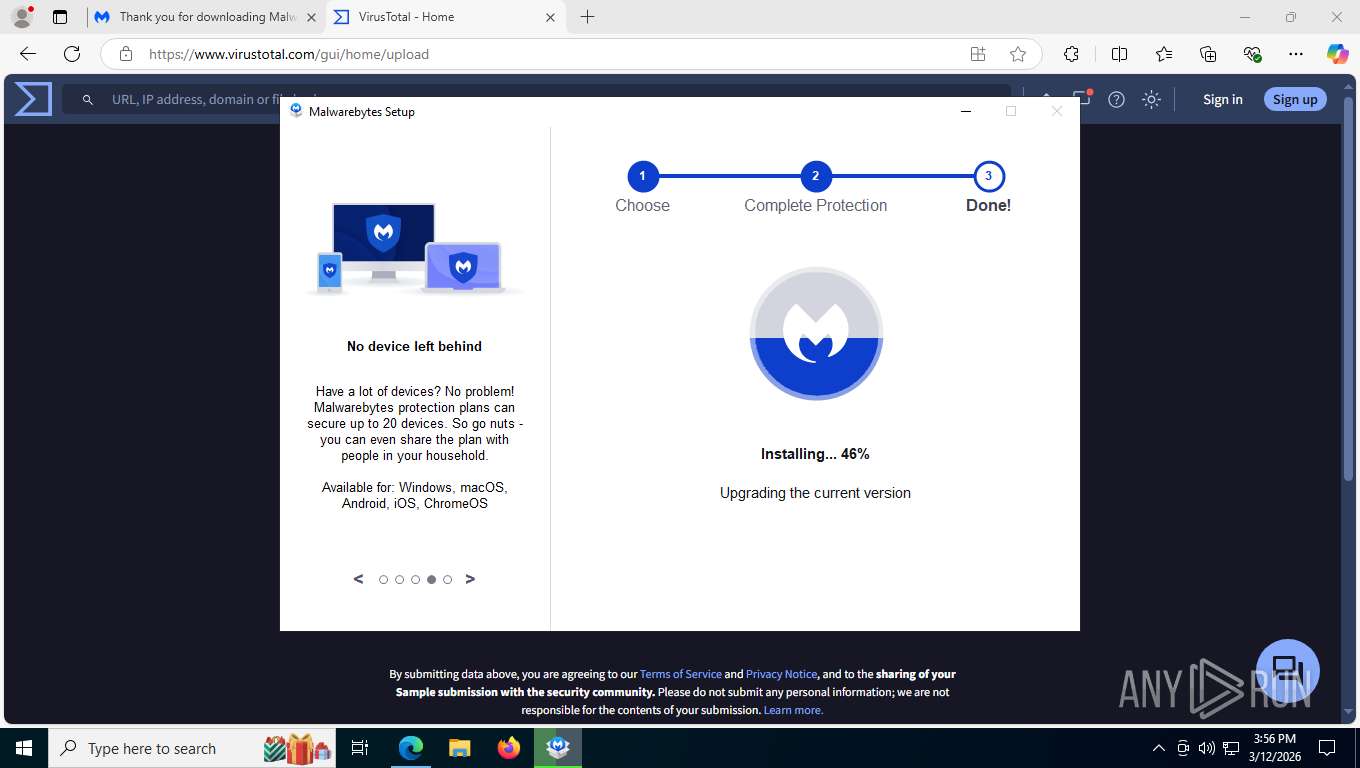
Task: Open a new browser tab
Action: pos(587,17)
